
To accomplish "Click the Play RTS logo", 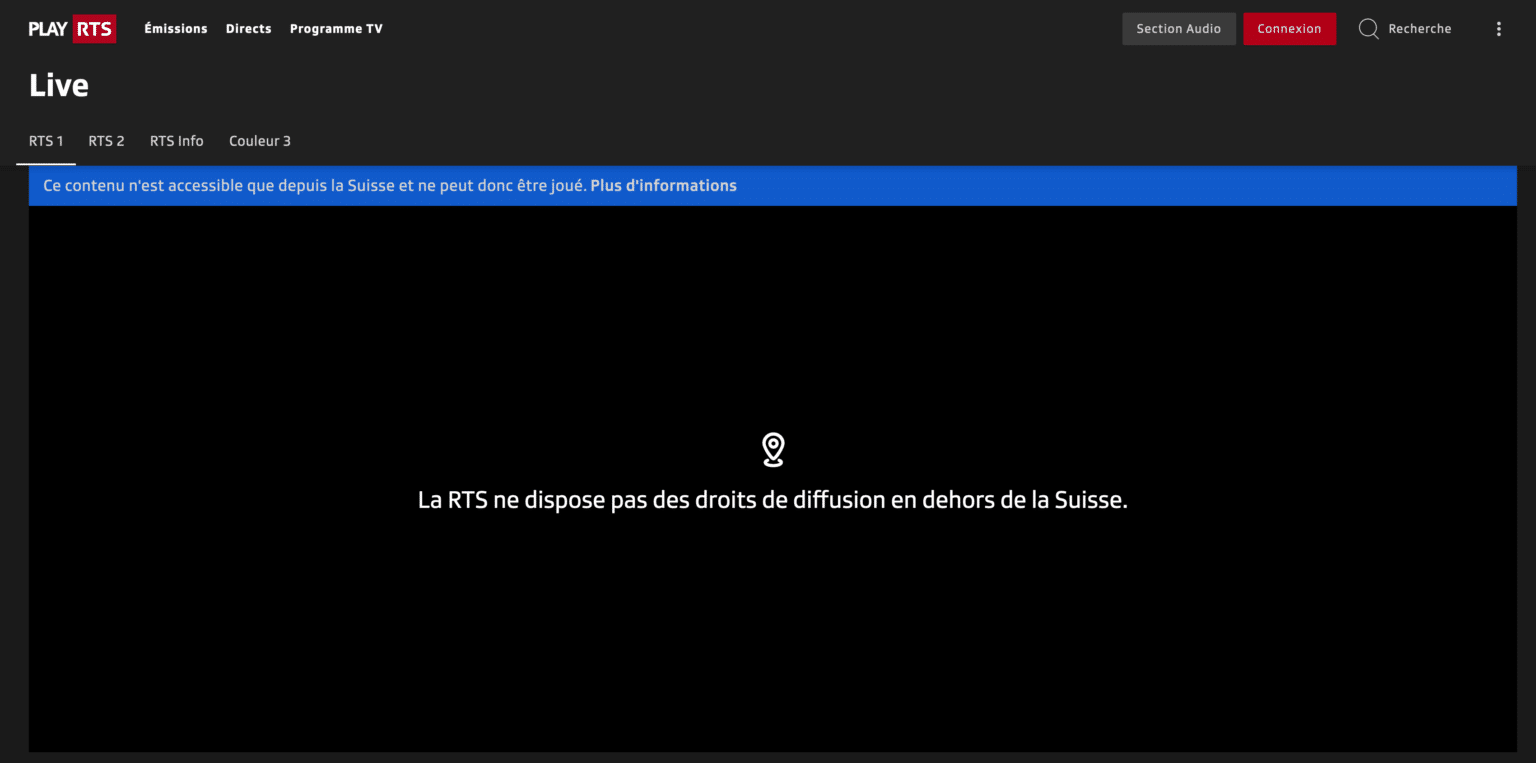I will point(72,29).
